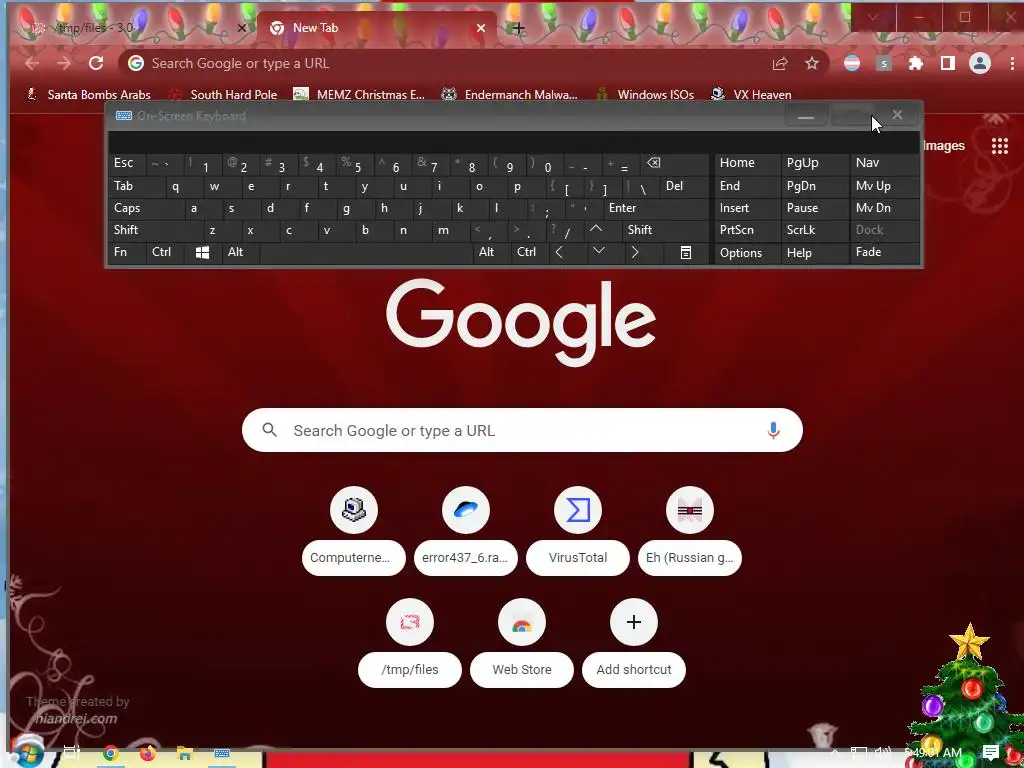The image size is (1024, 768).
Task: Open the Windows ISOs bookmark
Action: coord(645,95)
